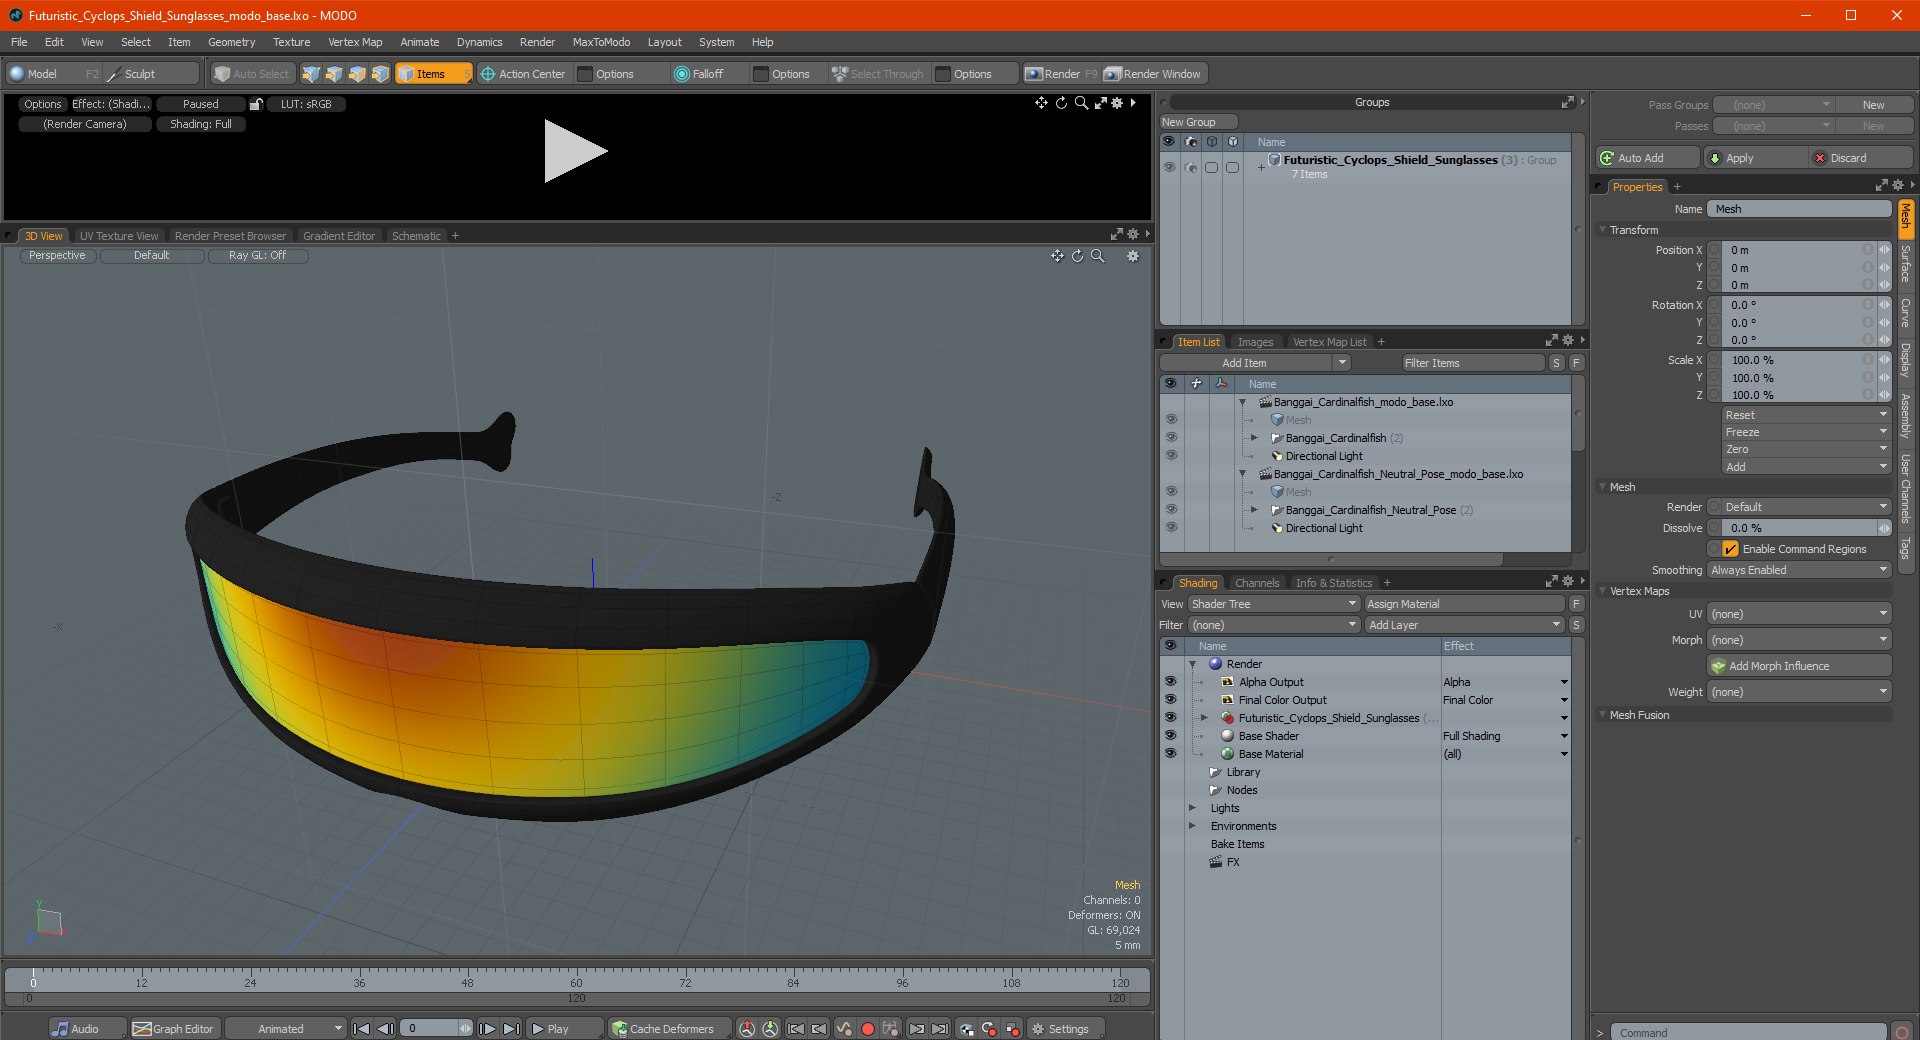Viewport: 1920px width, 1040px height.
Task: Switch to Channels tab
Action: point(1257,583)
